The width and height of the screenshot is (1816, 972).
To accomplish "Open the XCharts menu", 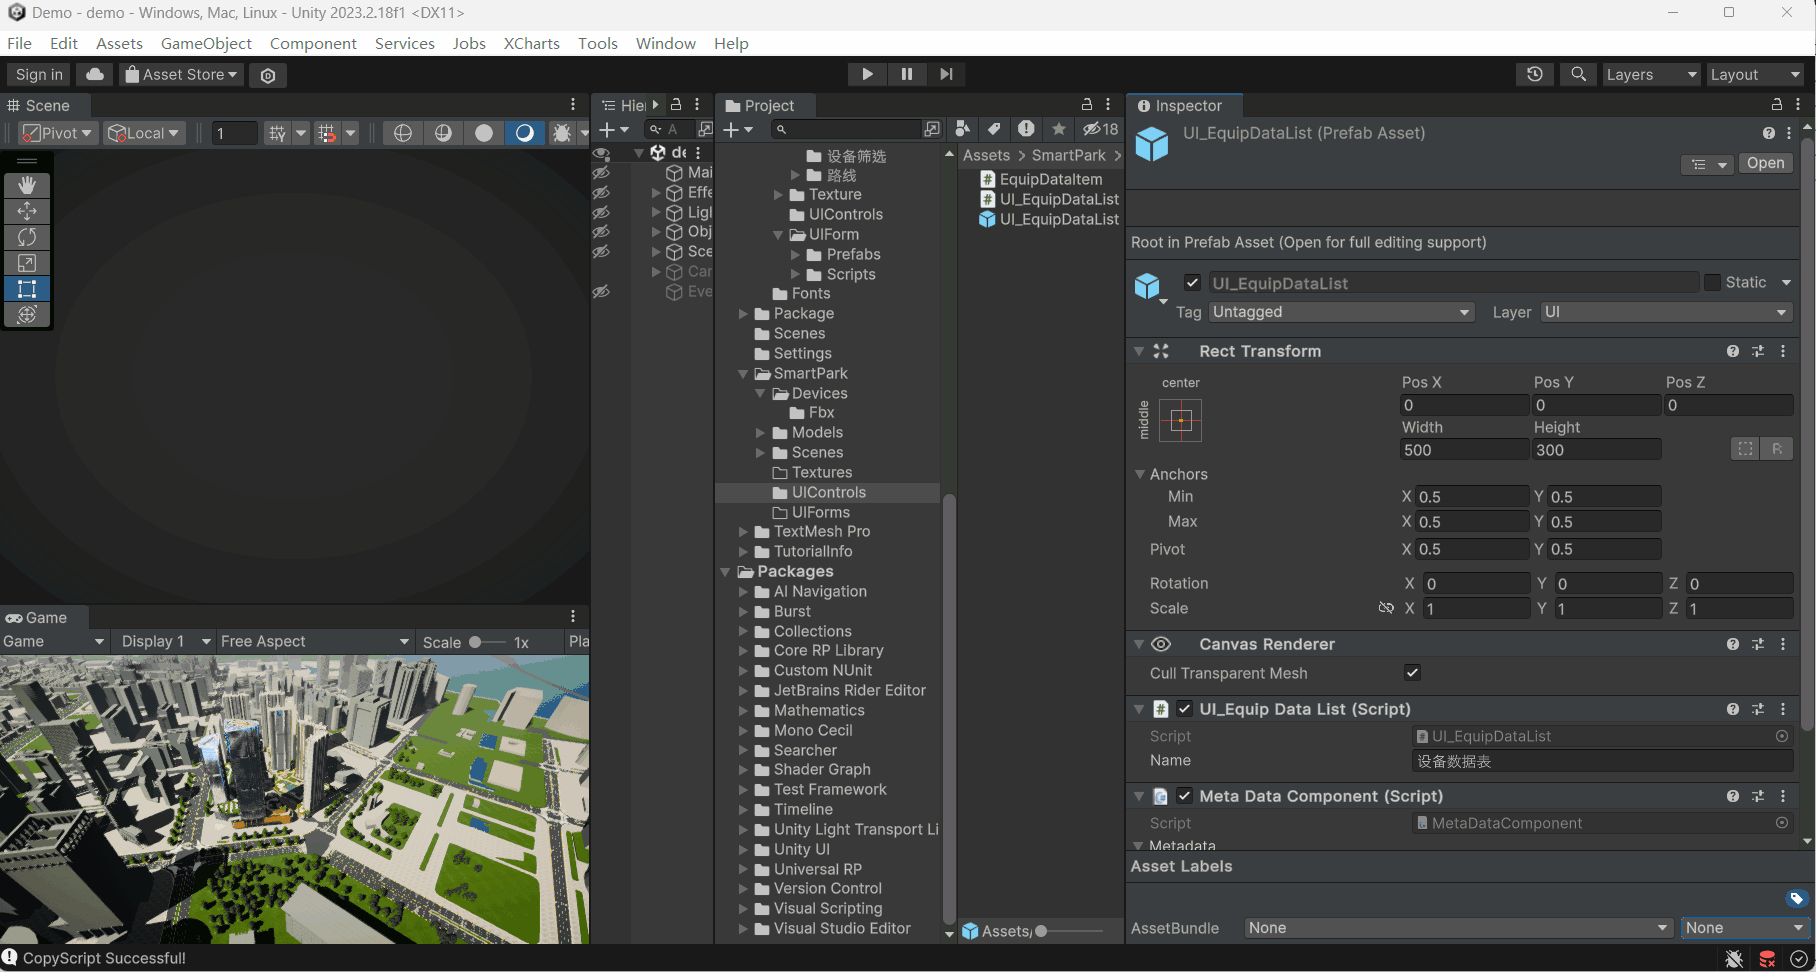I will point(531,43).
